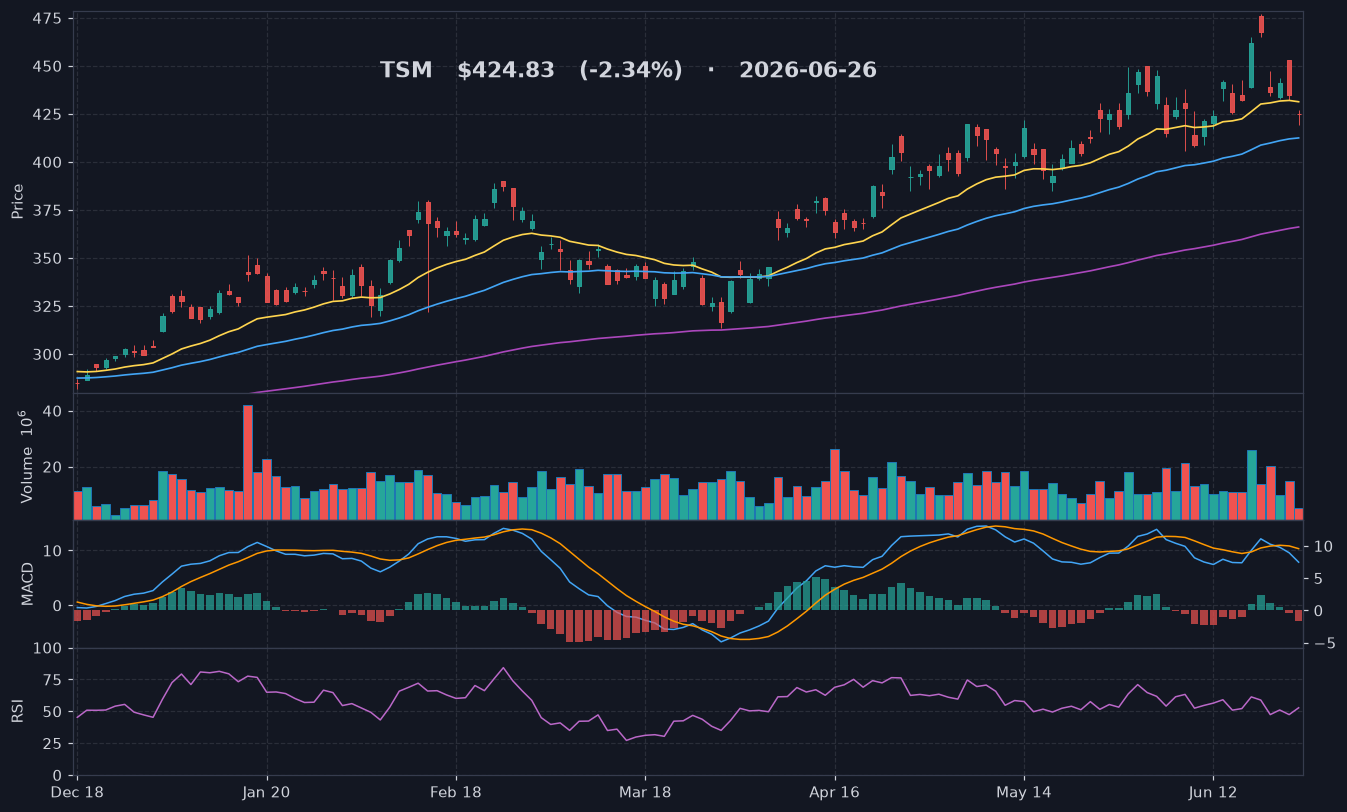Click the (-2.34%) change value
This screenshot has width=1347, height=812.
point(631,70)
